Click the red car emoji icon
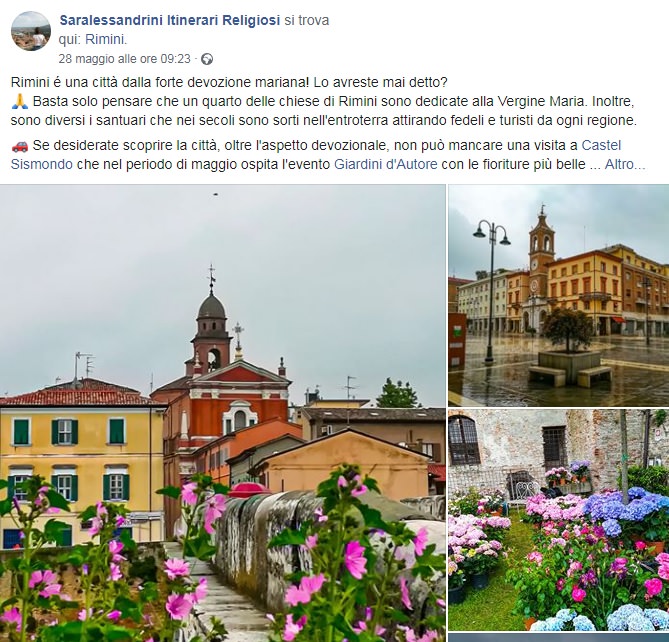669x642 pixels. [20, 146]
